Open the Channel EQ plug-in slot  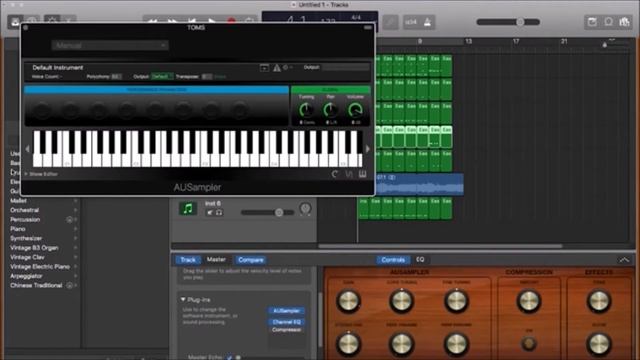[x=286, y=322]
